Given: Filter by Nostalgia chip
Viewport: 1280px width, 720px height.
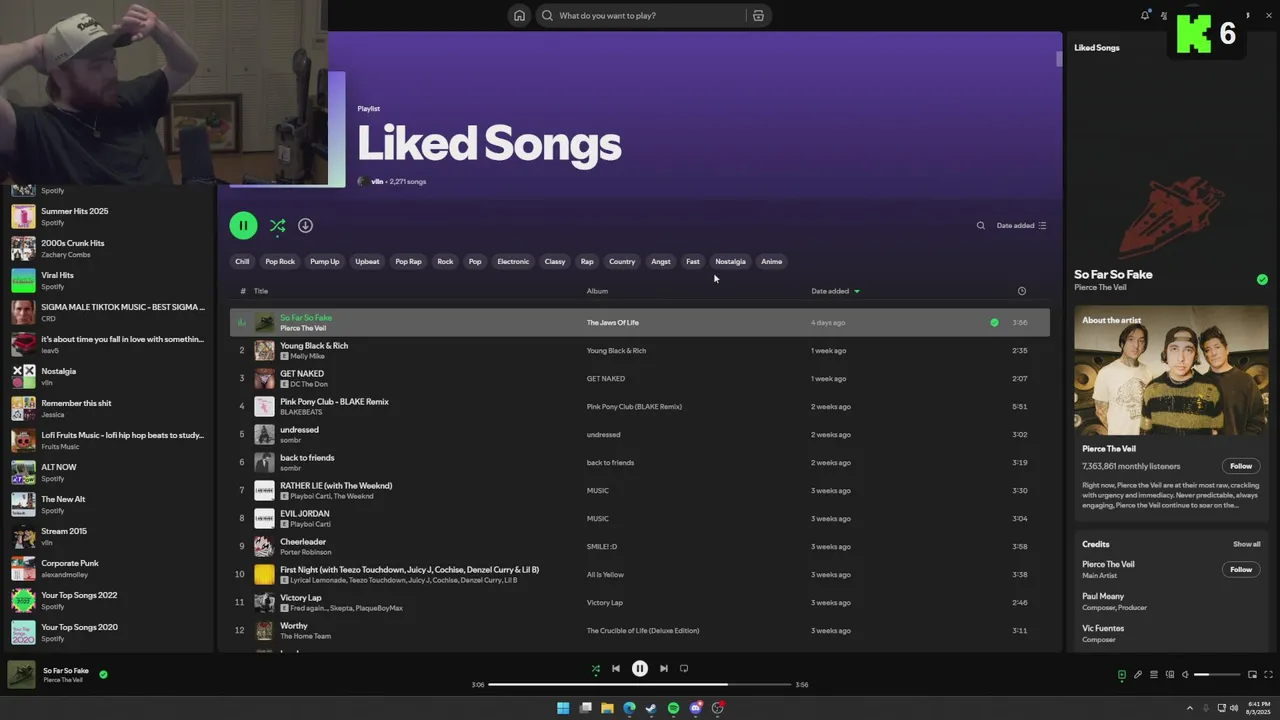Looking at the screenshot, I should point(730,262).
